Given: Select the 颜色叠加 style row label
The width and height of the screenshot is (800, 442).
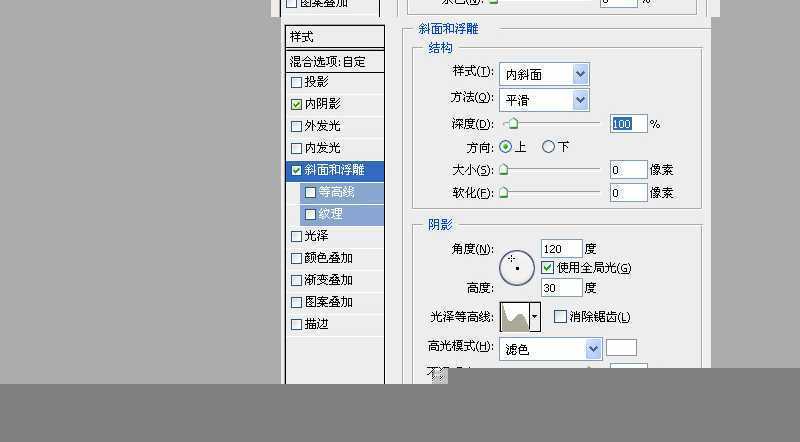Looking at the screenshot, I should point(329,258).
